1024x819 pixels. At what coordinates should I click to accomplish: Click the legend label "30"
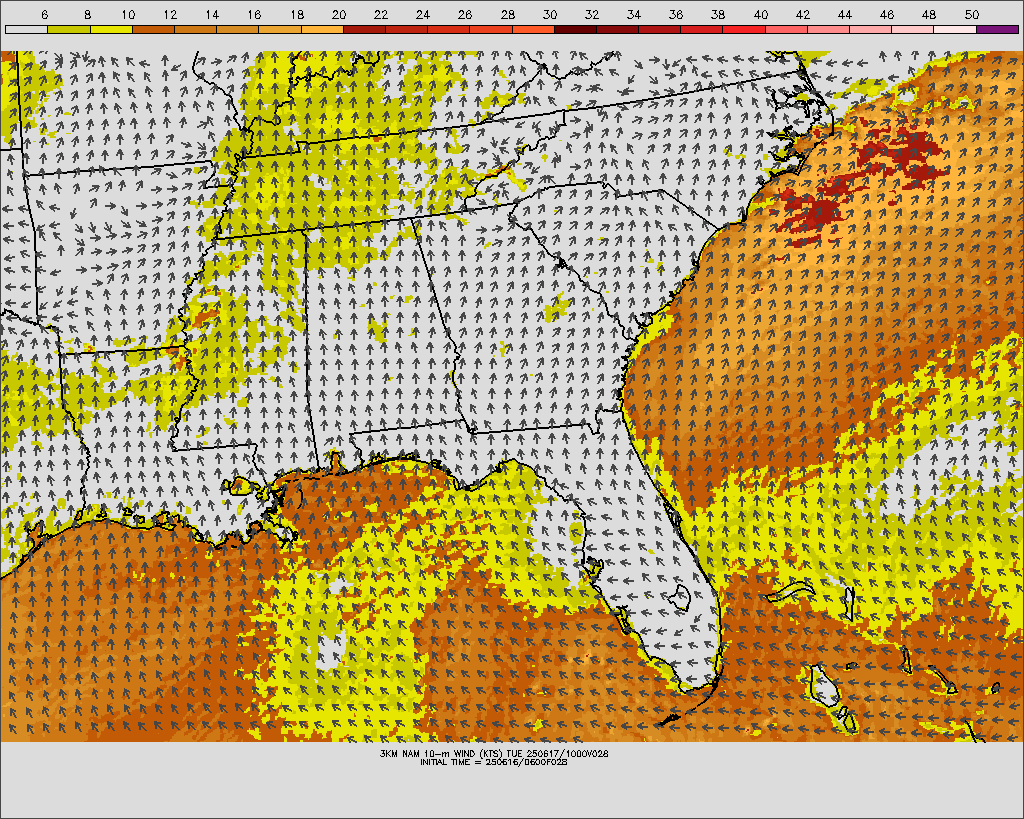[x=550, y=14]
